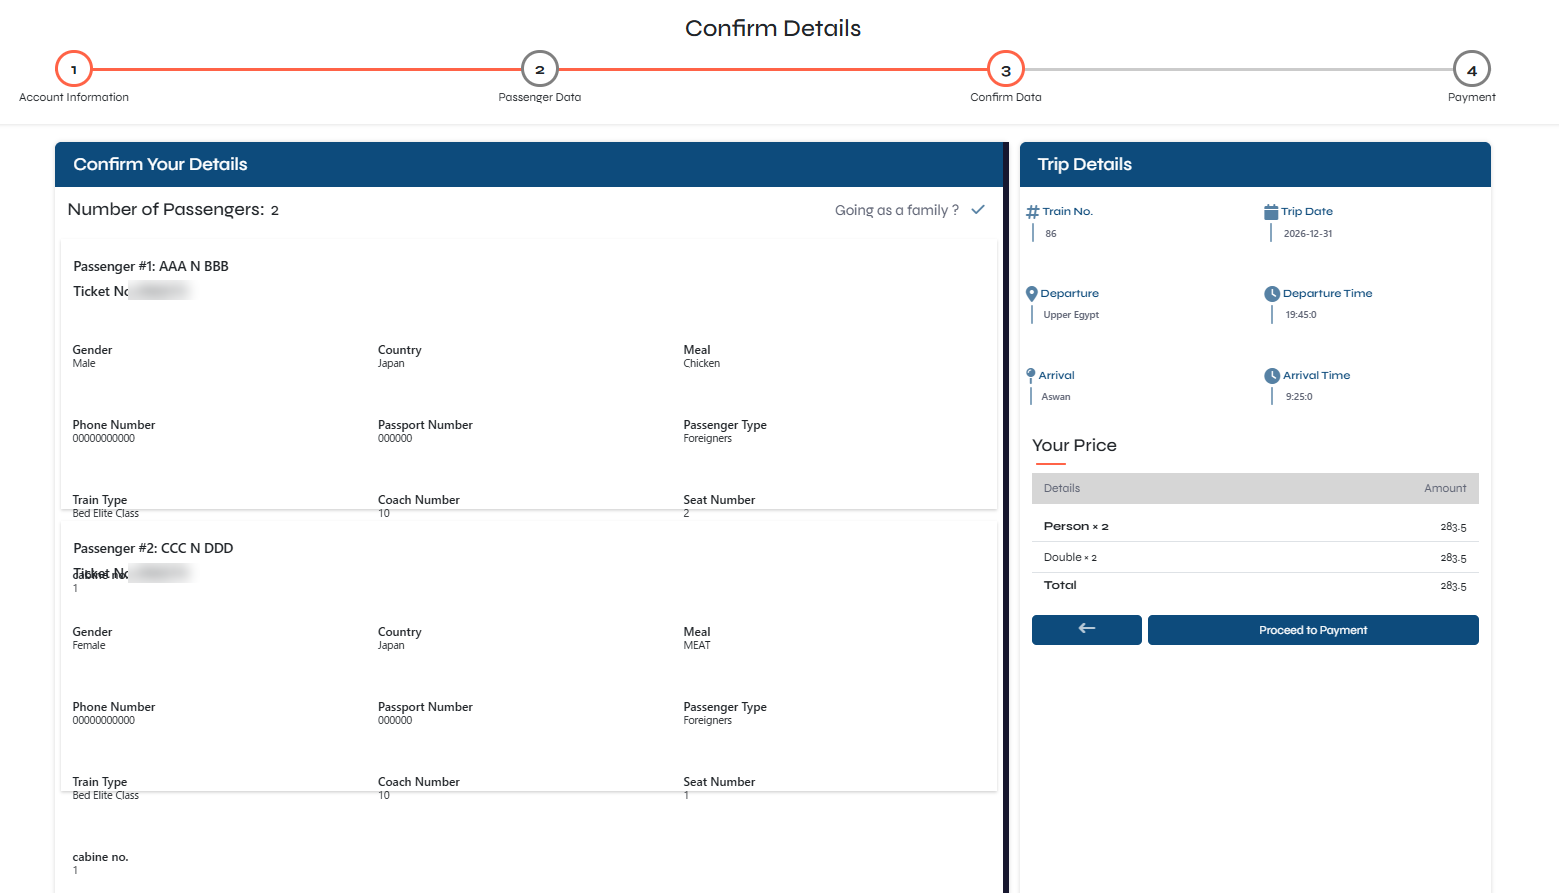Click the Aswan arrival value

pos(1056,397)
